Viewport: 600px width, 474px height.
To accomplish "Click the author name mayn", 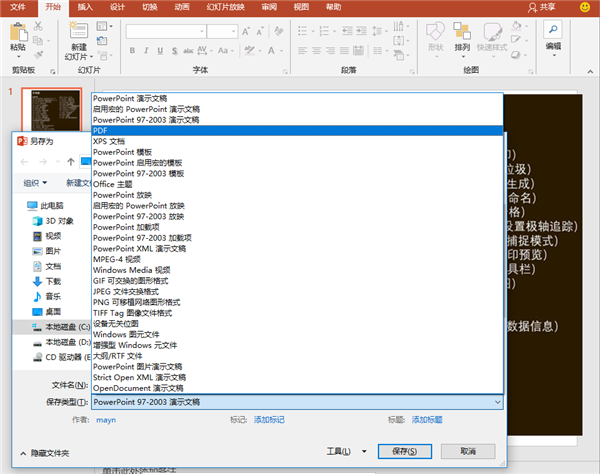I will (x=106, y=420).
